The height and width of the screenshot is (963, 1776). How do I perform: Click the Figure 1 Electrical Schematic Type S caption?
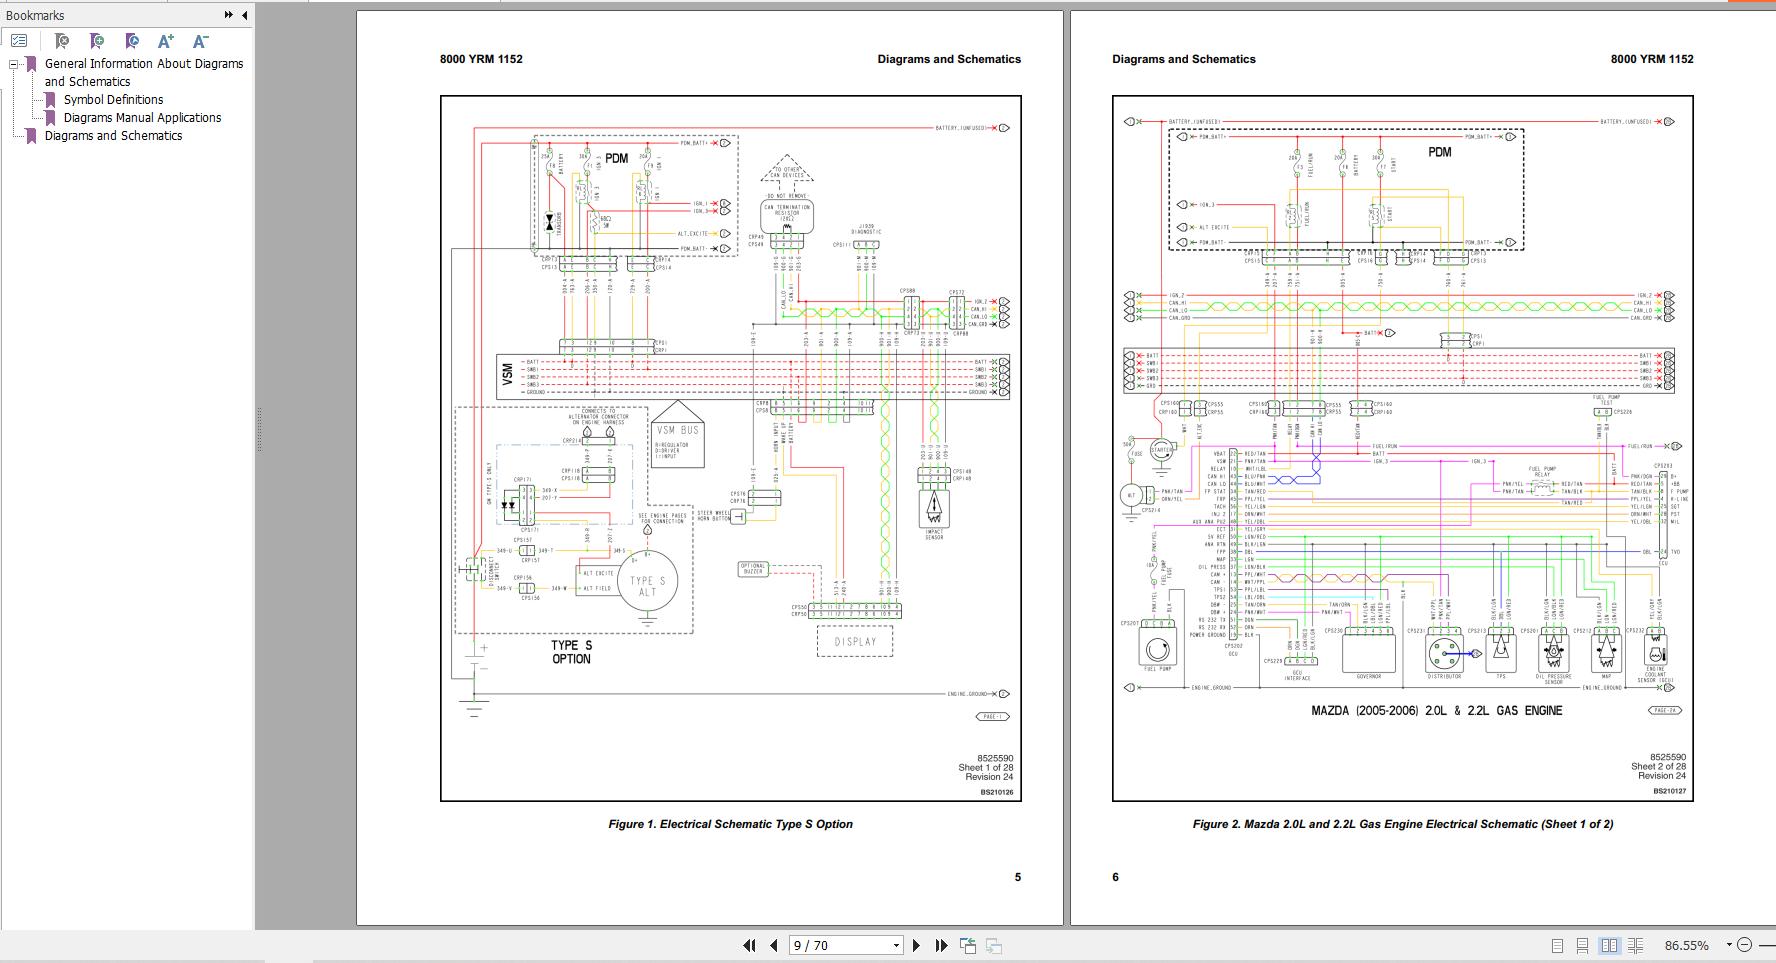click(730, 824)
